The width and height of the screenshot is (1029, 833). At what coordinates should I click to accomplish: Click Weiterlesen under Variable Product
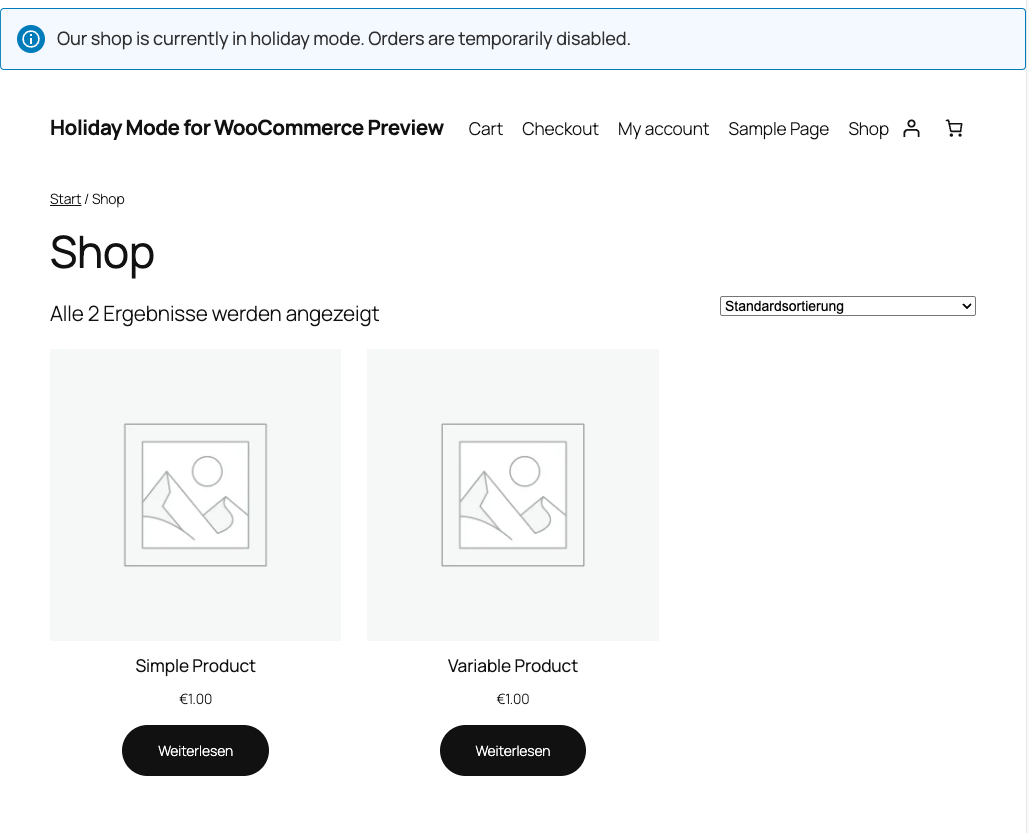point(513,750)
